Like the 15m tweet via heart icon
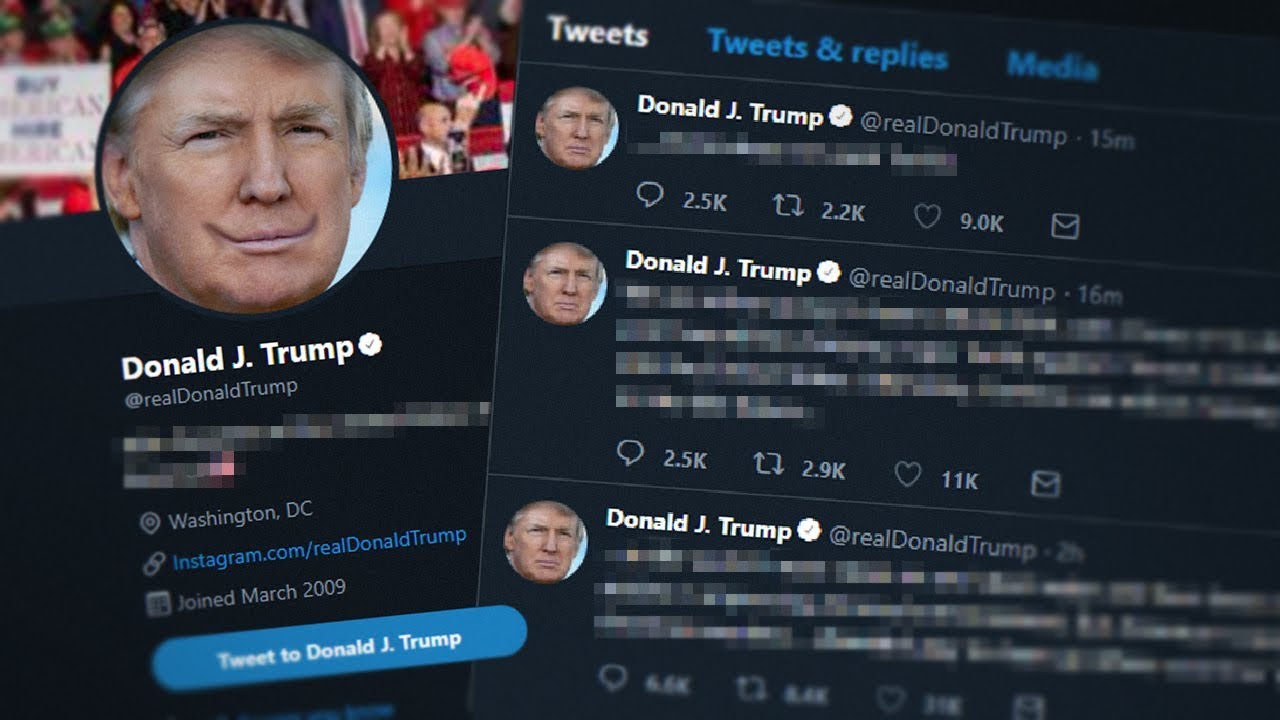The height and width of the screenshot is (720, 1280). (927, 216)
